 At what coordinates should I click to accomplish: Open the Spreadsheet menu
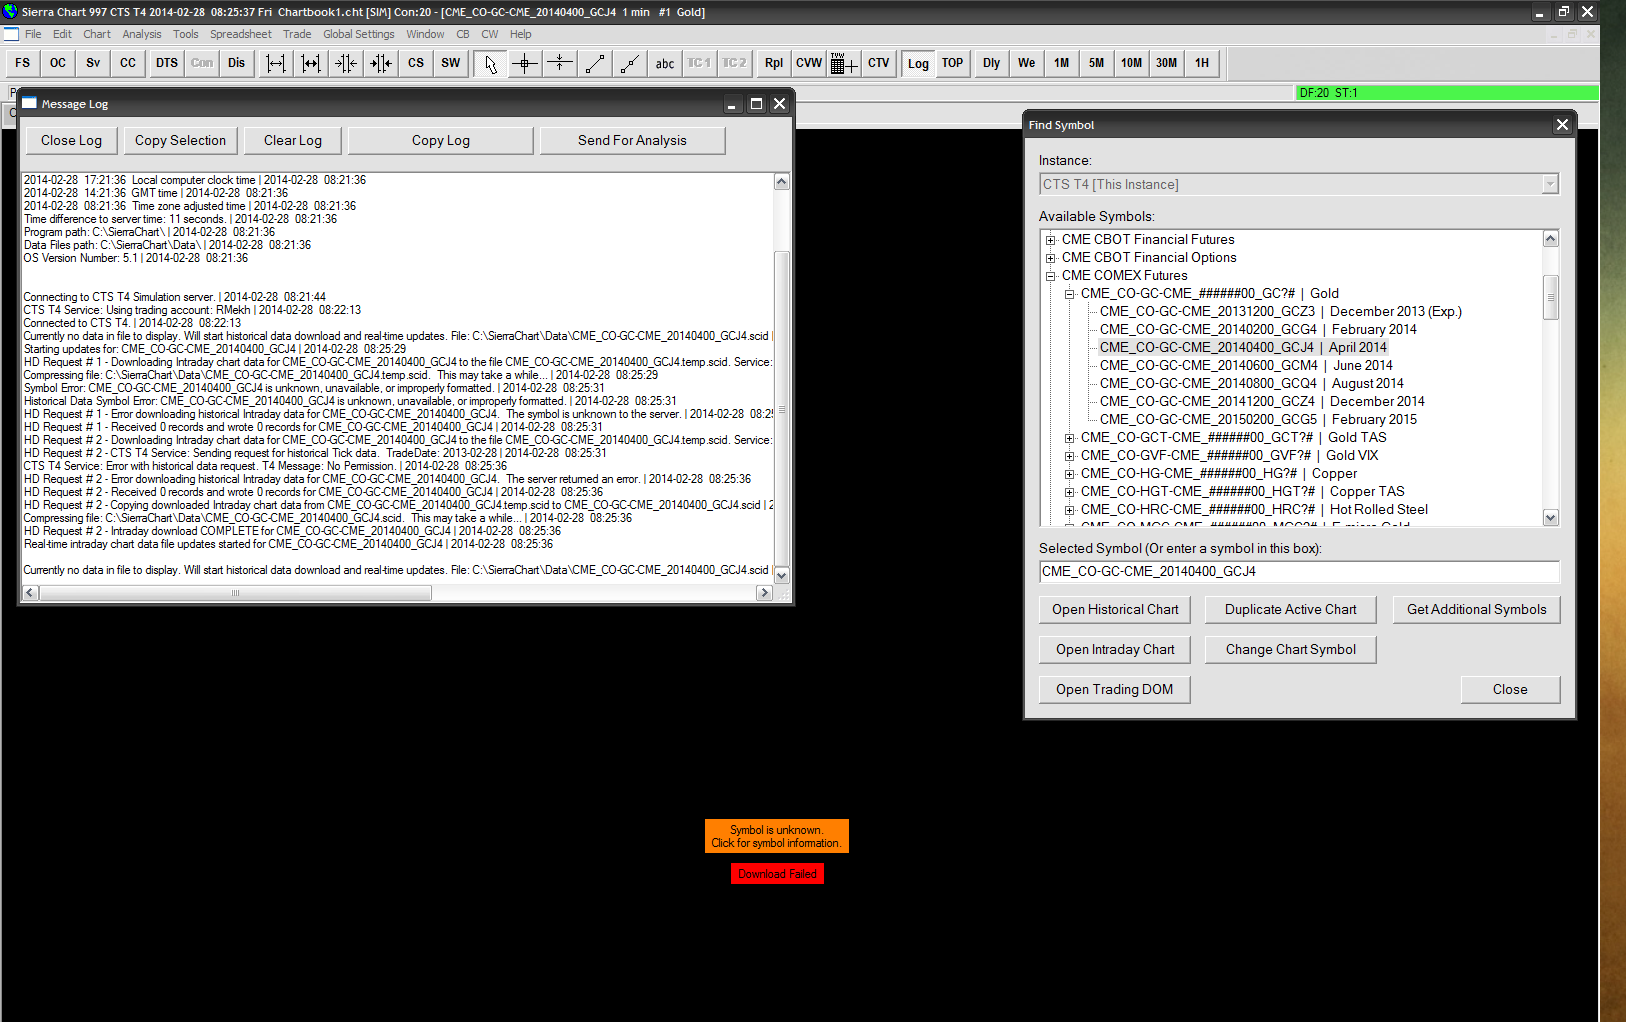click(x=241, y=34)
